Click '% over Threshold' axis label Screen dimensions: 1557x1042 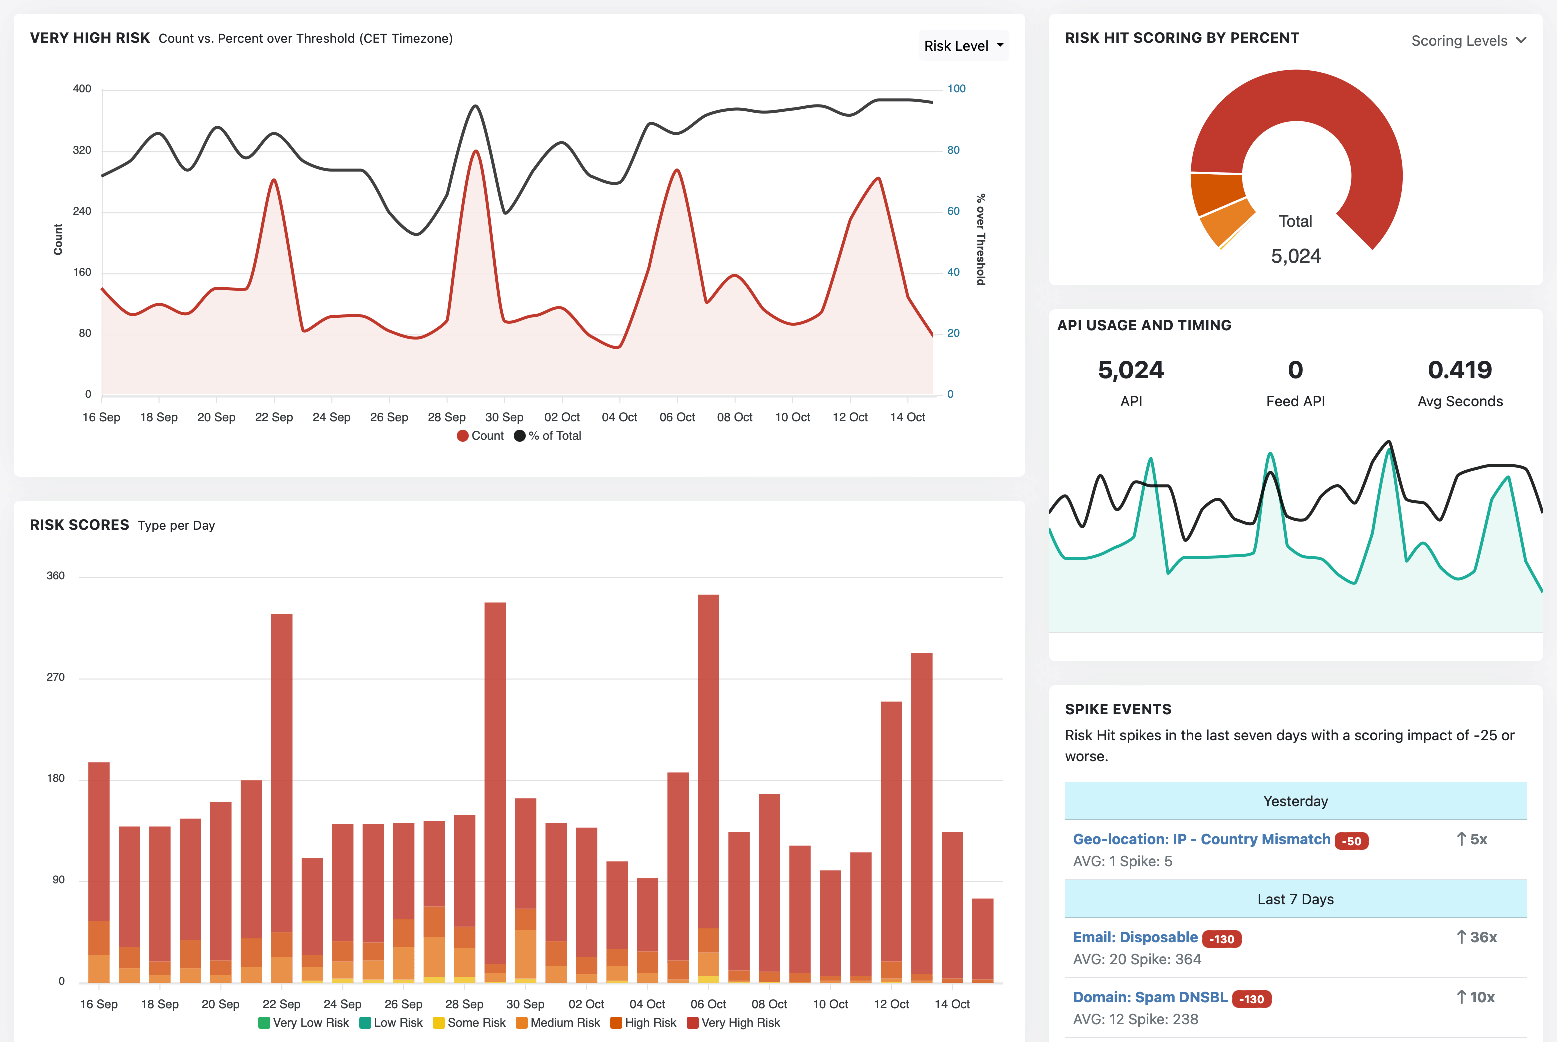click(981, 239)
